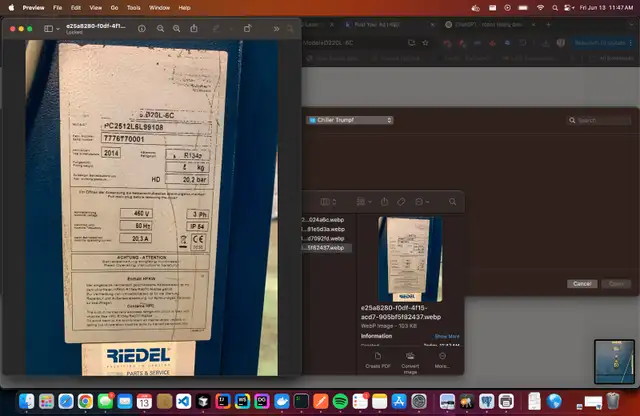The image size is (640, 416).
Task: Open the Preview app menu
Action: click(x=33, y=7)
